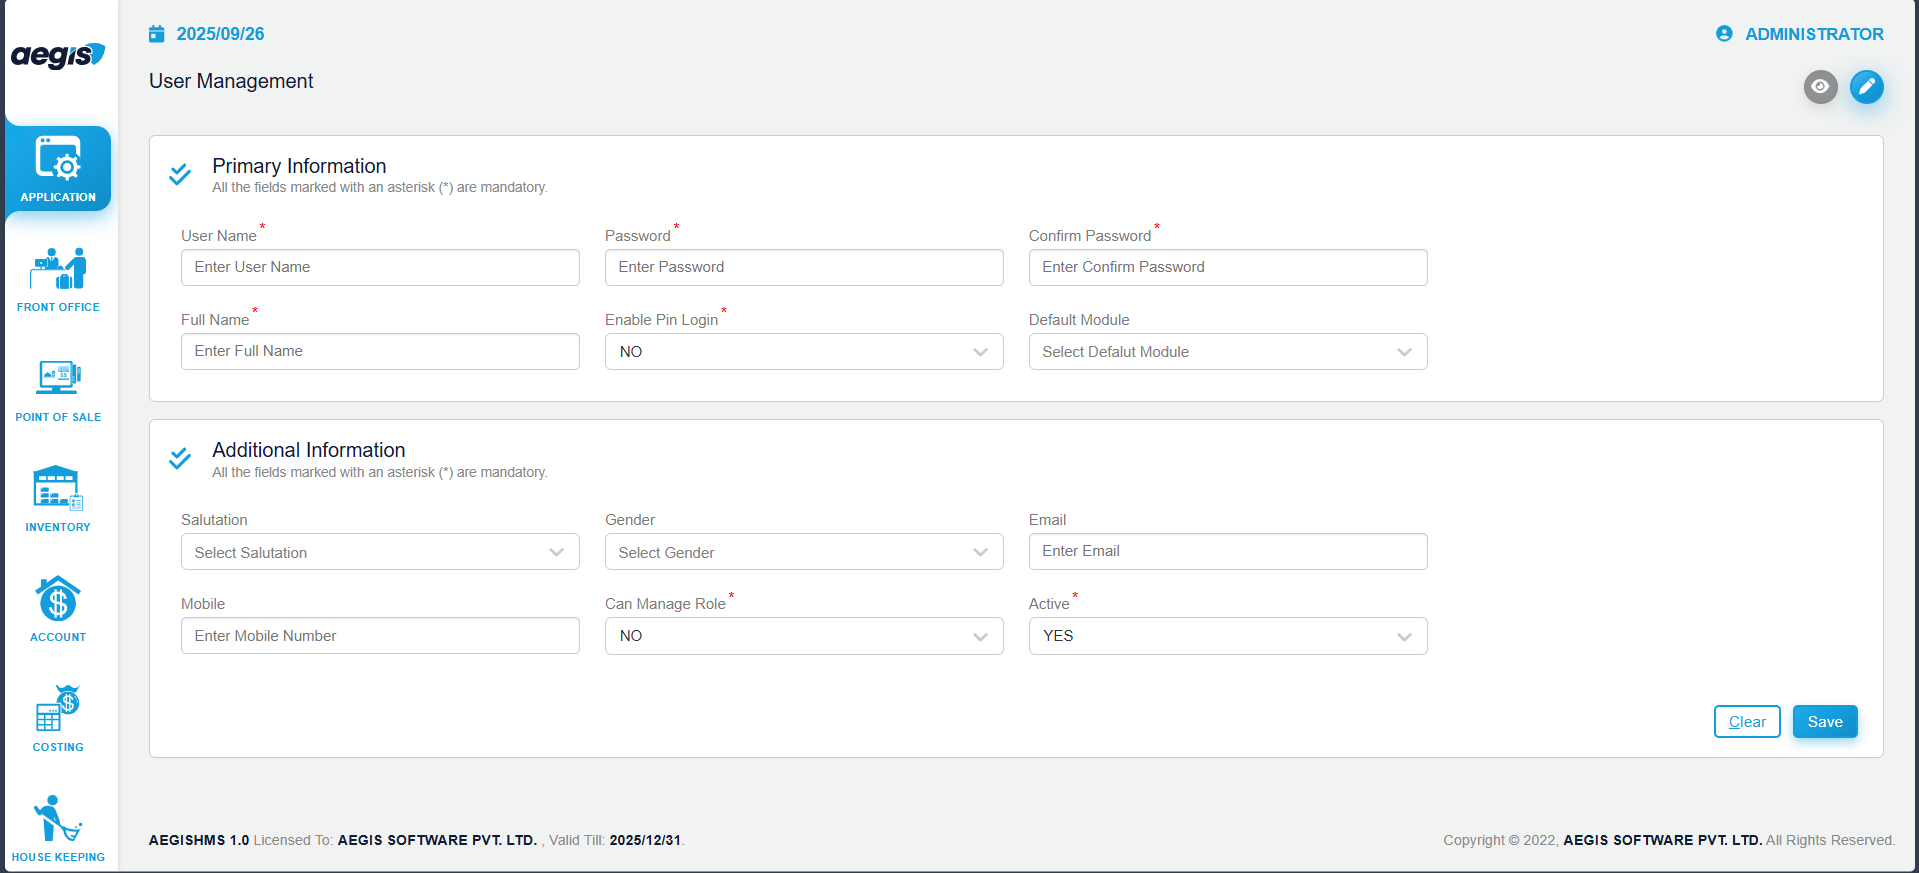The width and height of the screenshot is (1919, 873).
Task: Expand the Select Salutation dropdown
Action: pyautogui.click(x=380, y=552)
